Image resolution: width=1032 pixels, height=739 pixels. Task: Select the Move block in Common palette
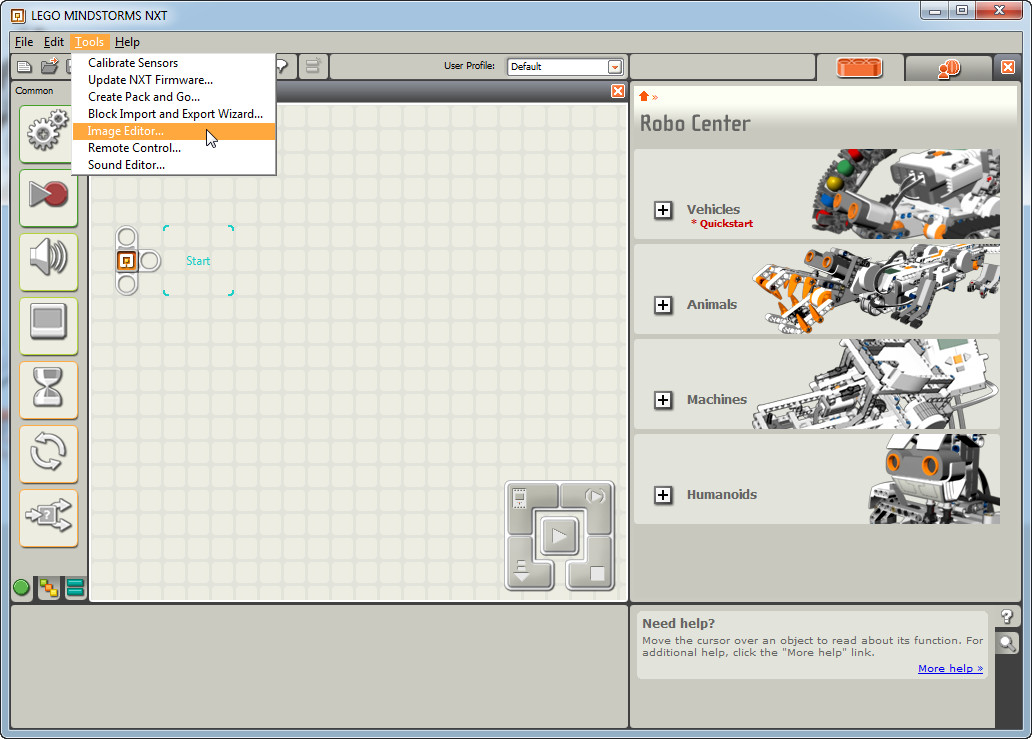tap(48, 133)
